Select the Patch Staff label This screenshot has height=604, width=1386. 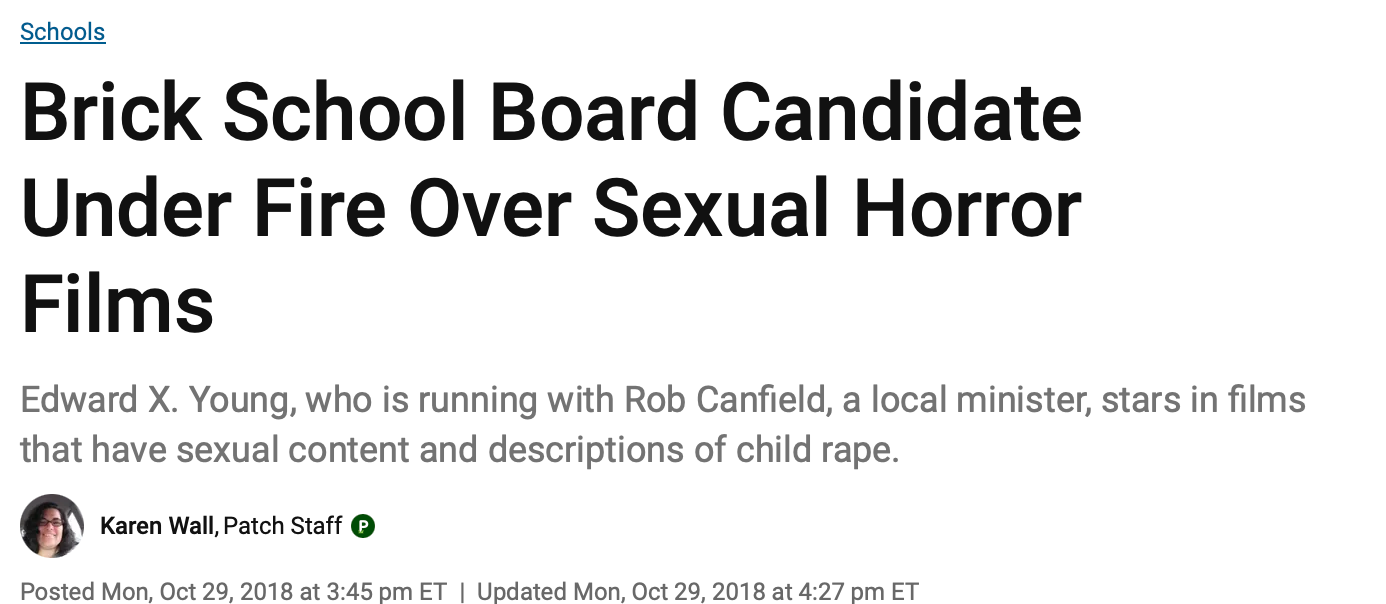point(283,526)
